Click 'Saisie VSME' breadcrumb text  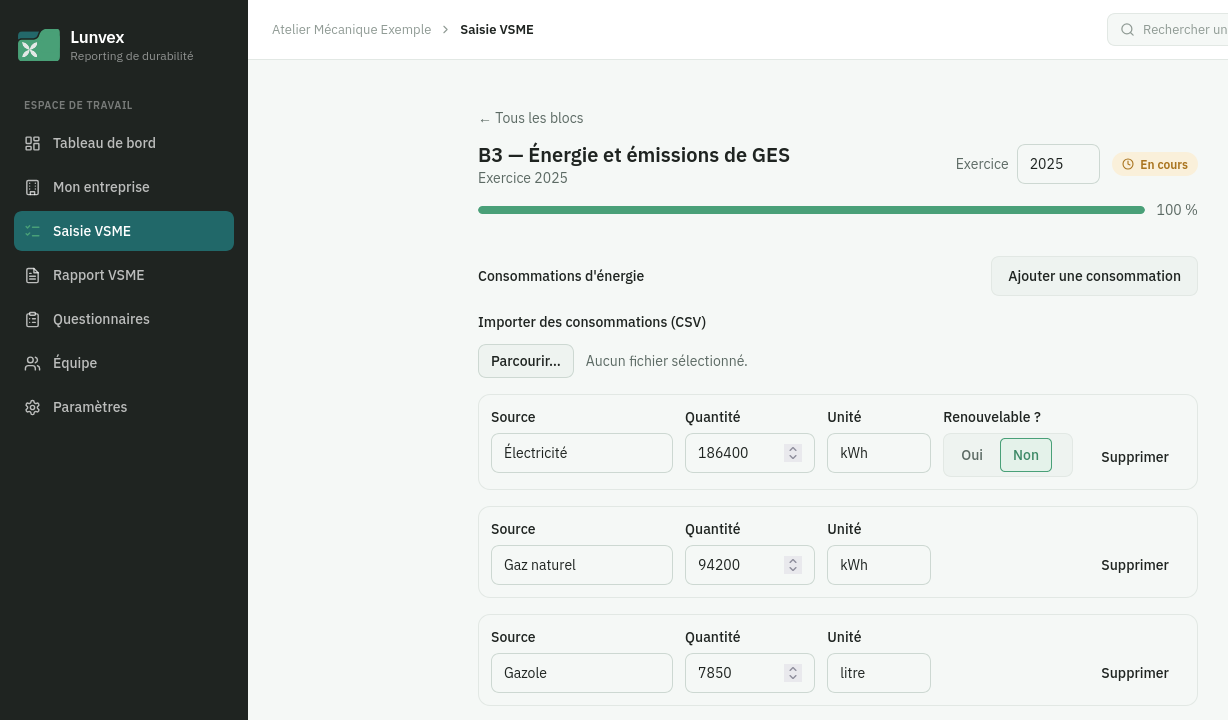point(497,30)
